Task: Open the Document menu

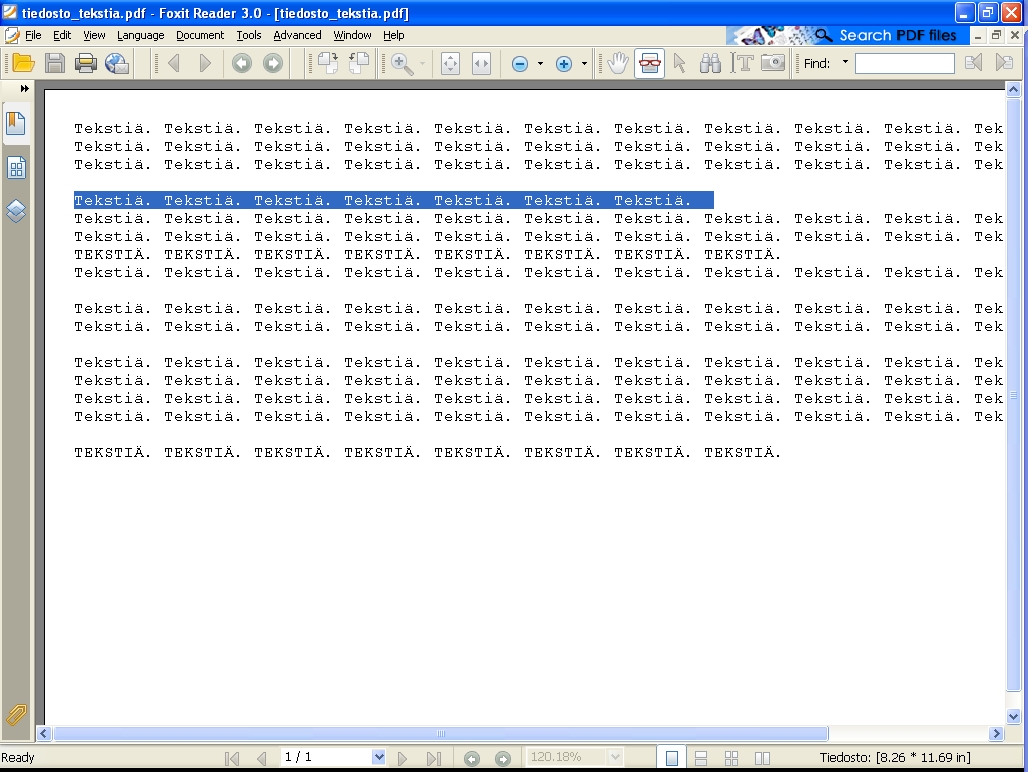Action: (200, 35)
